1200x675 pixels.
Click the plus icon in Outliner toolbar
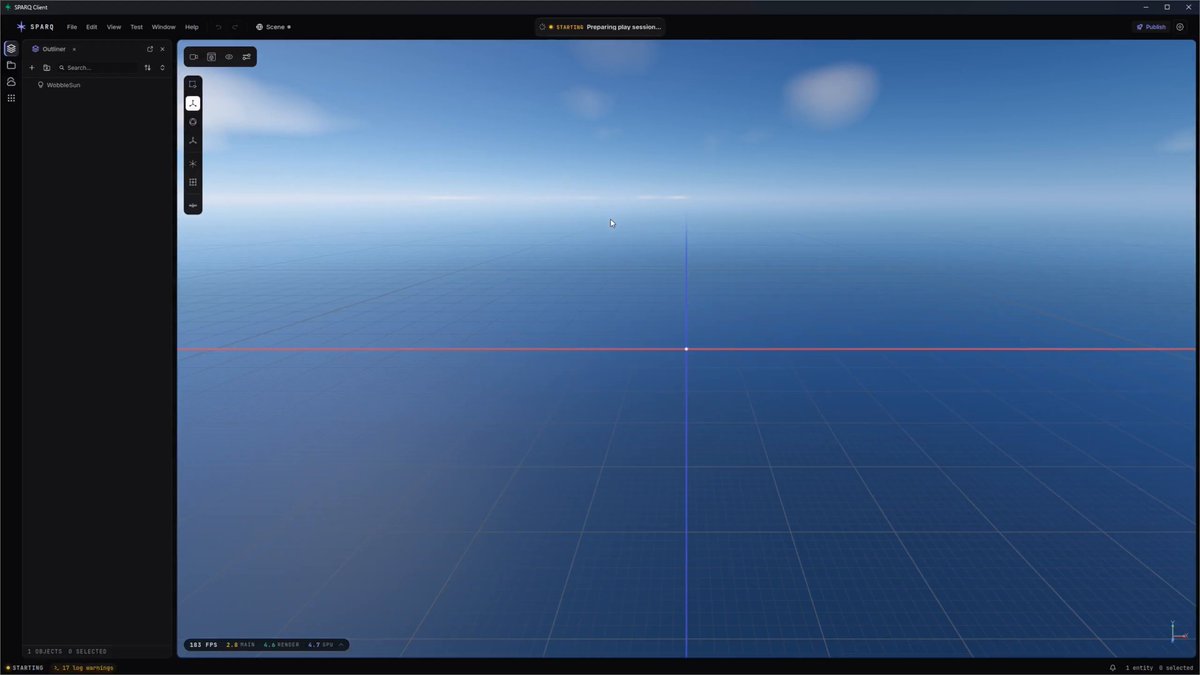(x=32, y=68)
